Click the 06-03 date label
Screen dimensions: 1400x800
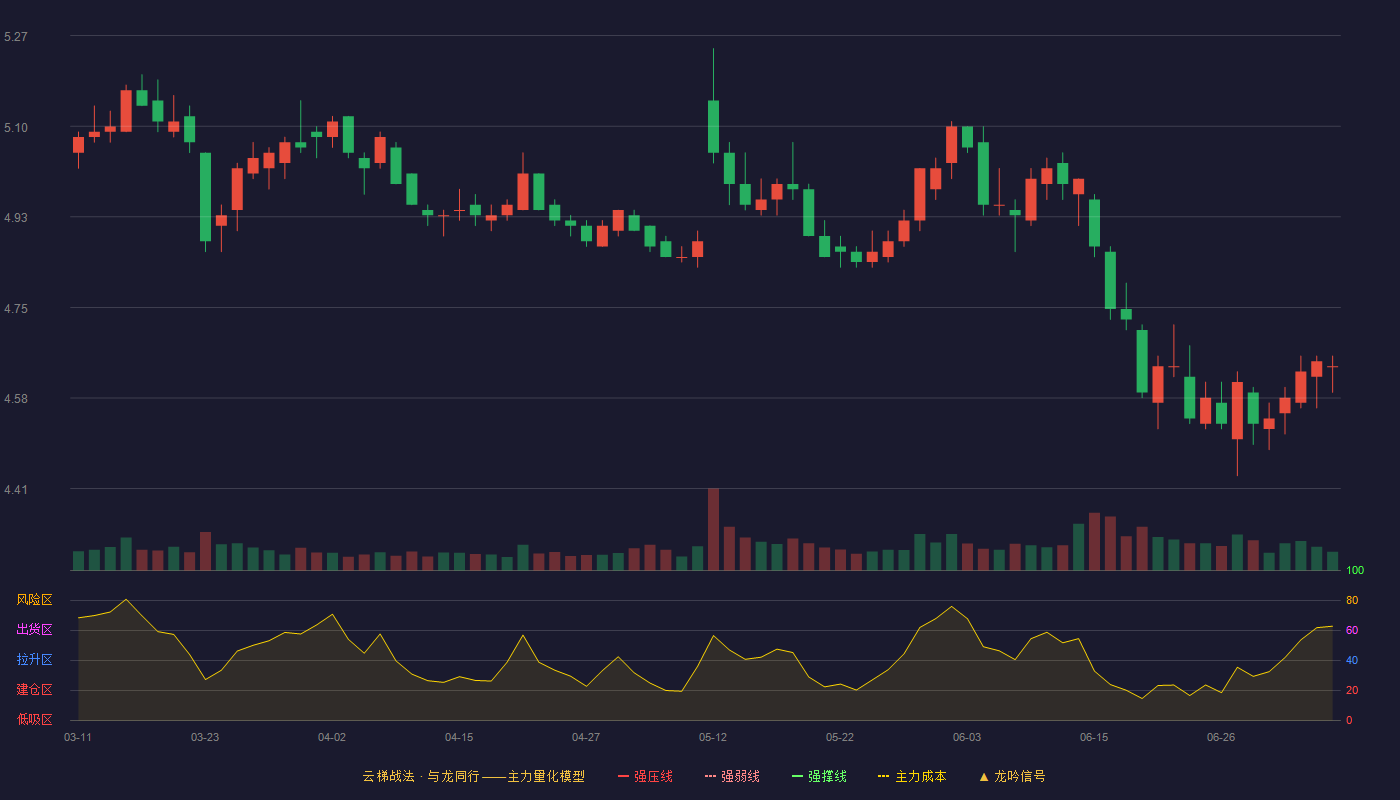tap(967, 737)
